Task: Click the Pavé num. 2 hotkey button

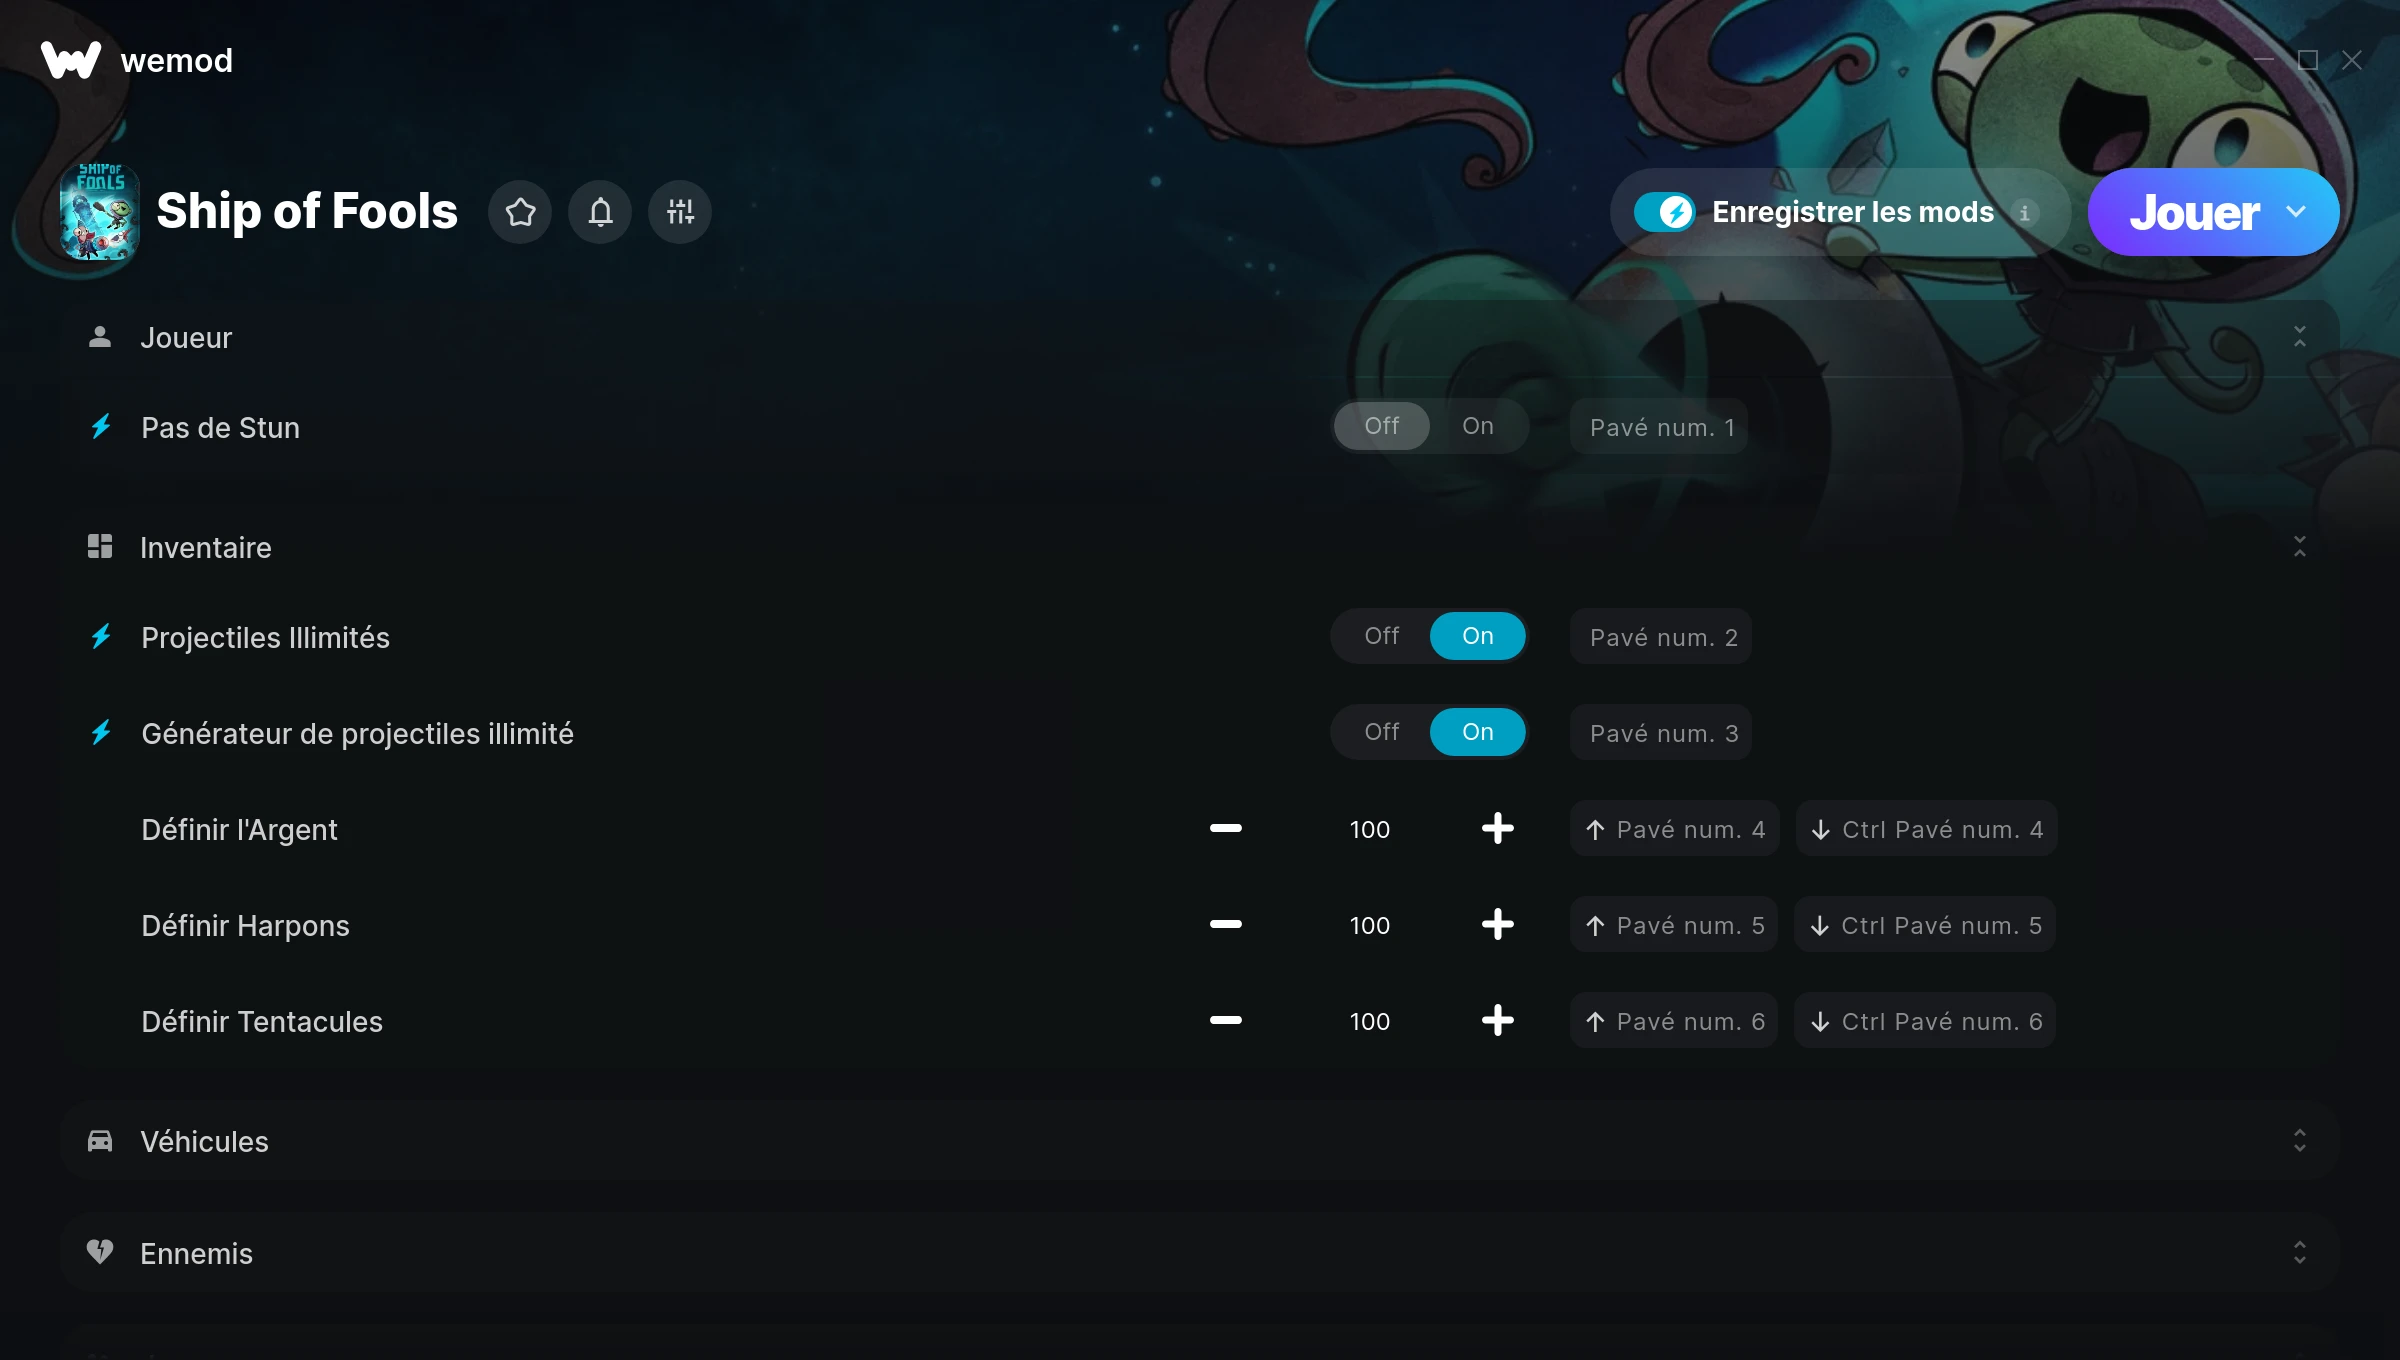Action: (x=1661, y=636)
